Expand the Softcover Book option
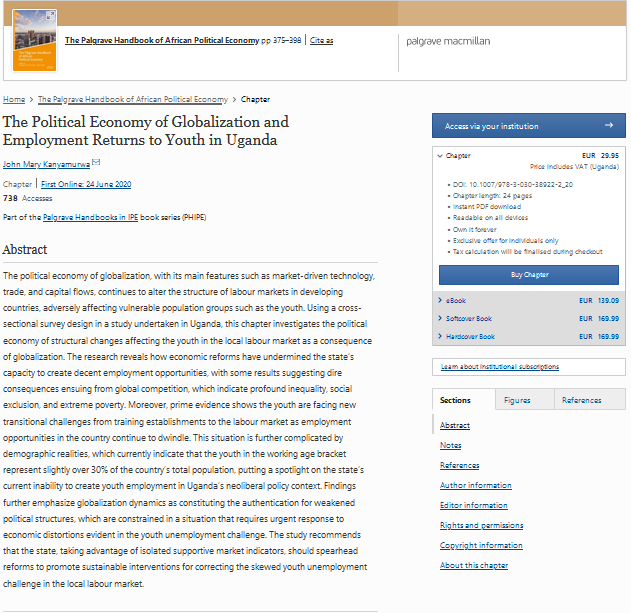 click(x=441, y=318)
